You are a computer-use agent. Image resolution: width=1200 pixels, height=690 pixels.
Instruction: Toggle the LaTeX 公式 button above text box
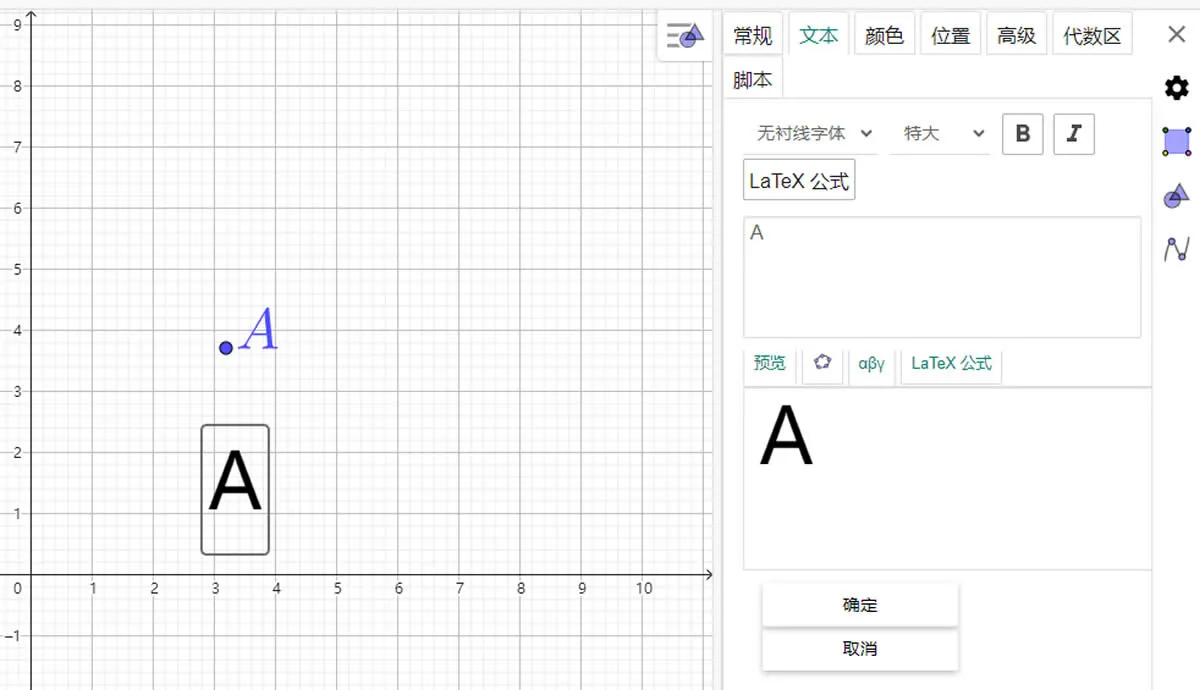tap(799, 181)
